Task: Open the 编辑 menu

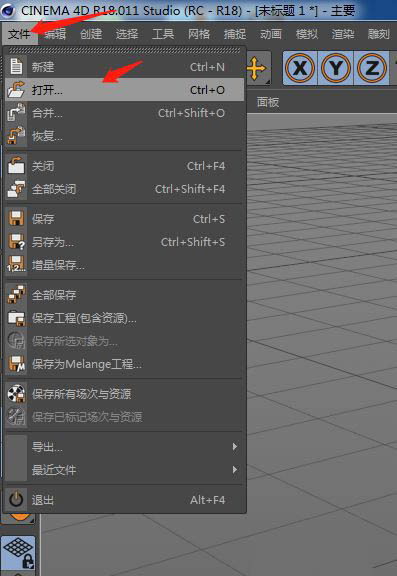Action: point(55,34)
